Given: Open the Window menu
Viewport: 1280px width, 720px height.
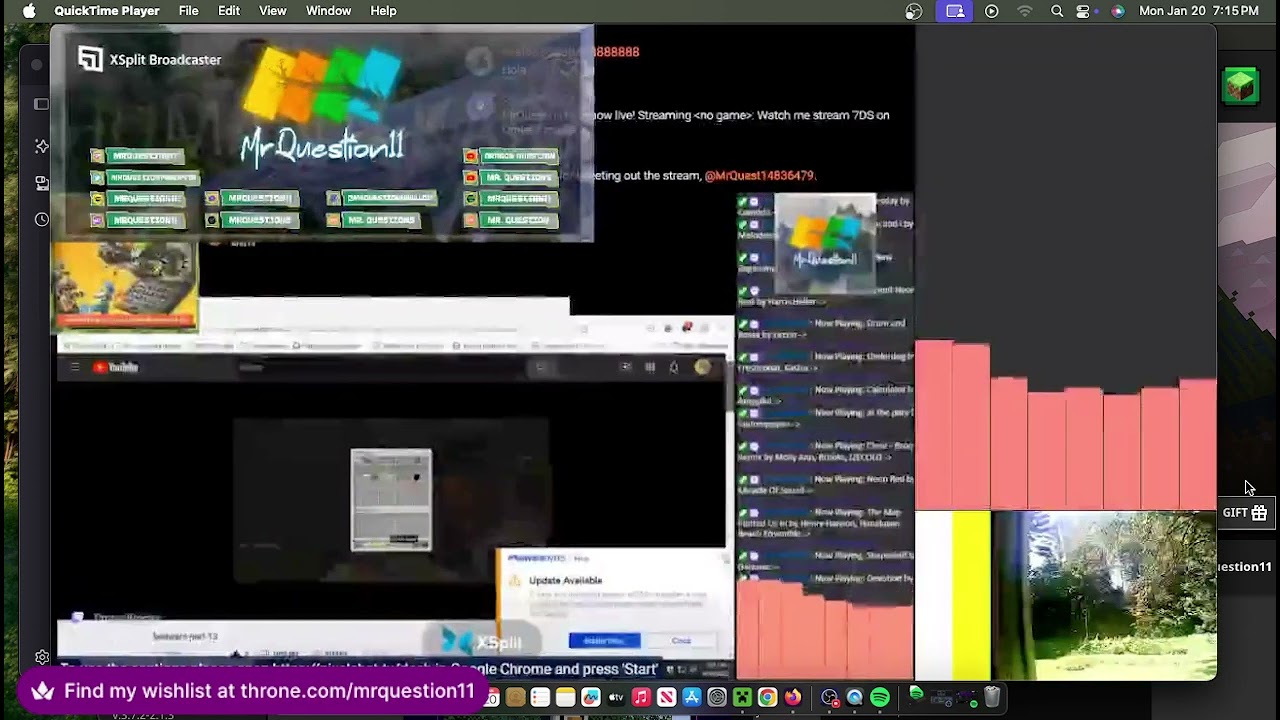Looking at the screenshot, I should [x=328, y=11].
